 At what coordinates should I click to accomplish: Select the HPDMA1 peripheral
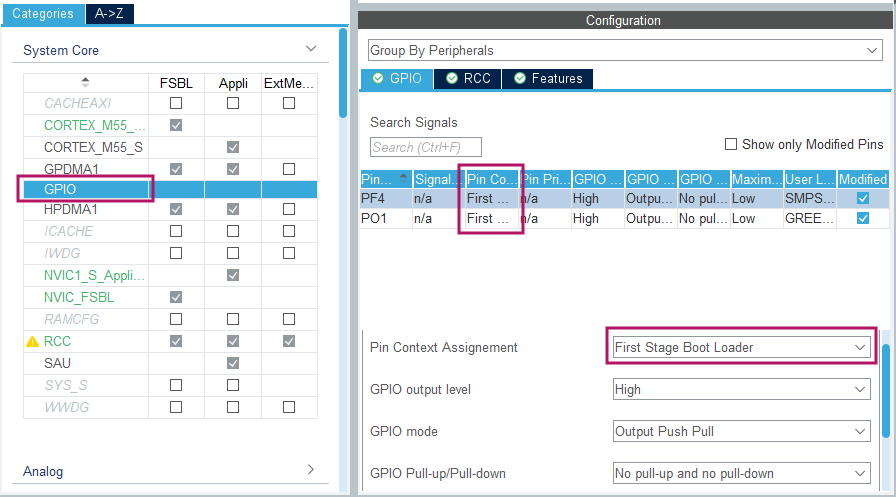point(71,210)
